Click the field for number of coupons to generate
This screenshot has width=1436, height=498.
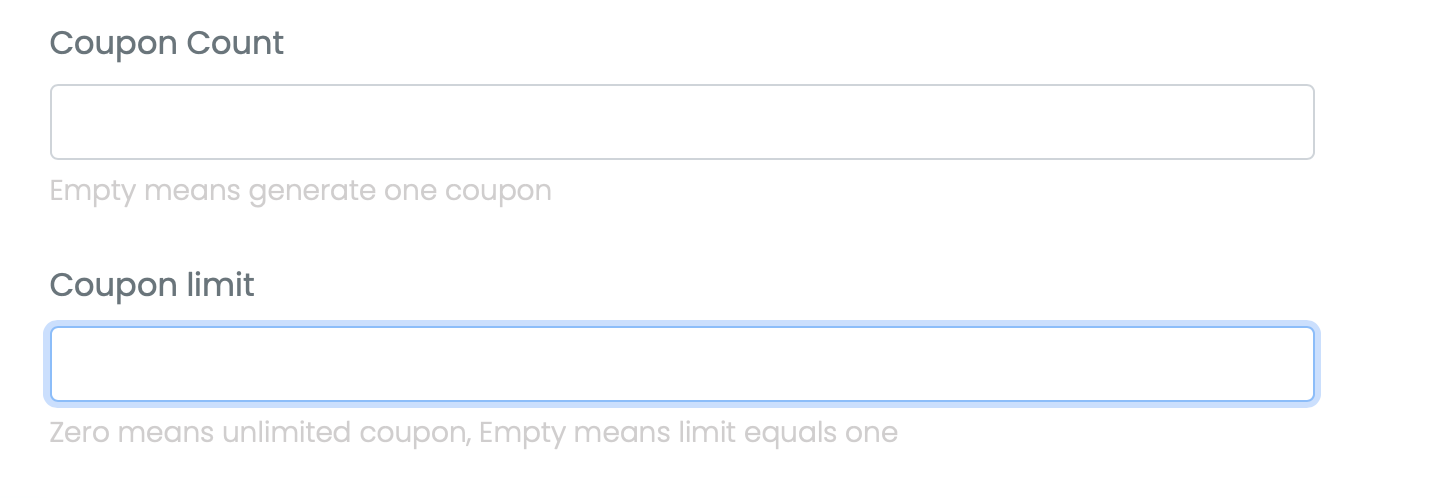click(x=681, y=122)
